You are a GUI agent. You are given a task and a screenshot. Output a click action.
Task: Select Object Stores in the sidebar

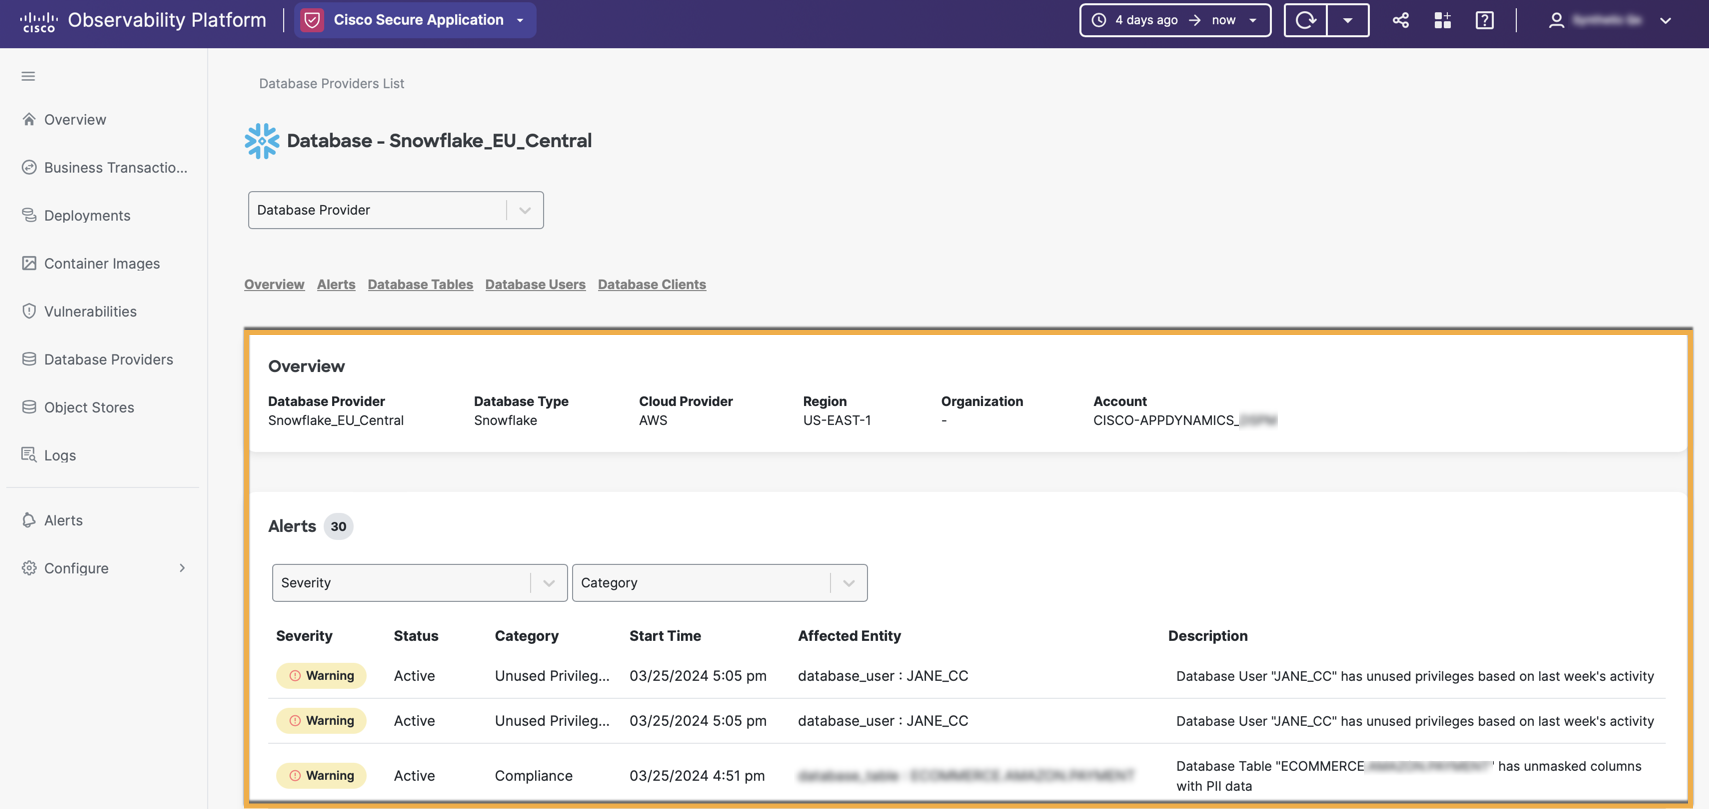[89, 407]
